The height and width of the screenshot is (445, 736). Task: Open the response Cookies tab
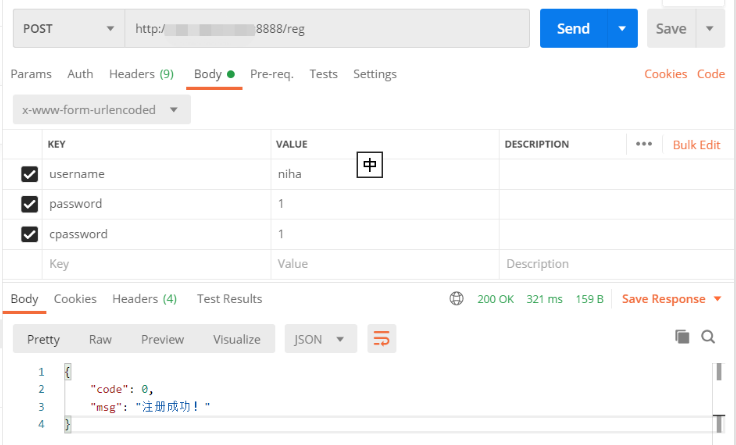tap(75, 299)
